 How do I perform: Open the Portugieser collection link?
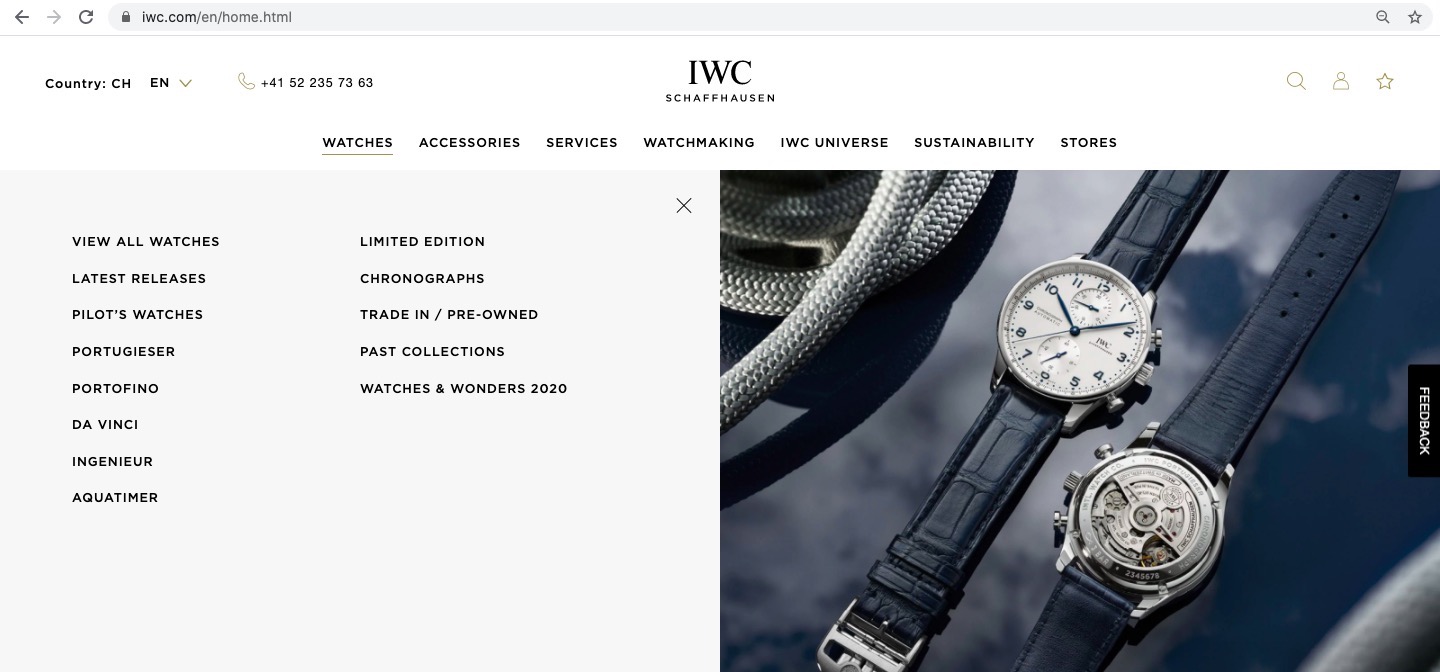point(124,352)
